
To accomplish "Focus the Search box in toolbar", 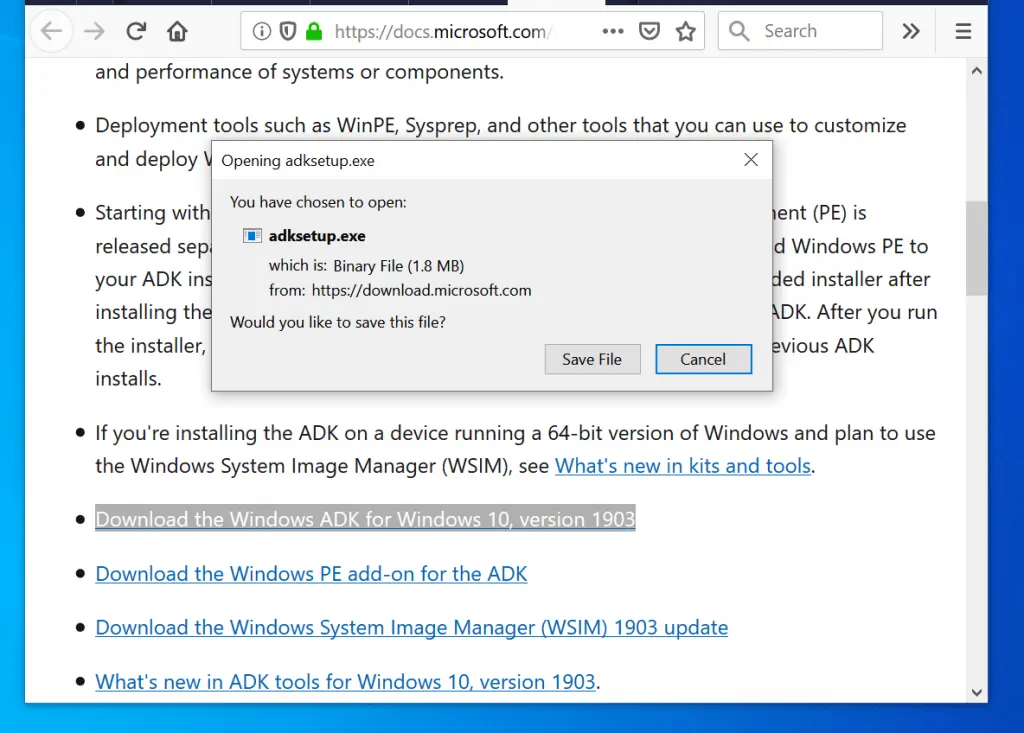I will [x=800, y=31].
